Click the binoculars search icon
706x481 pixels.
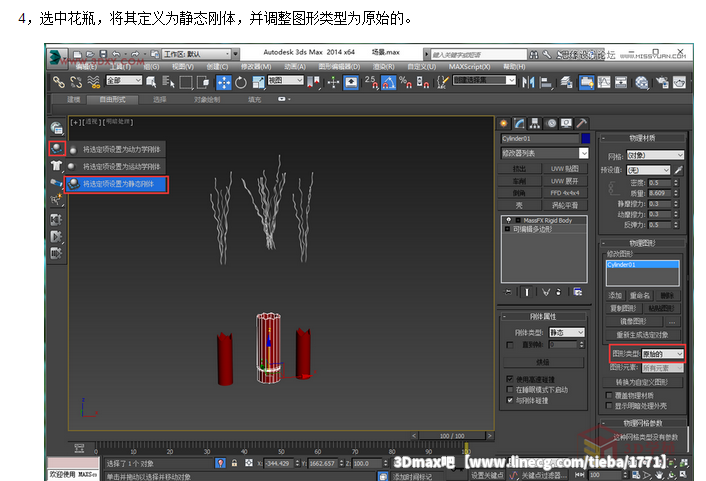(x=534, y=55)
